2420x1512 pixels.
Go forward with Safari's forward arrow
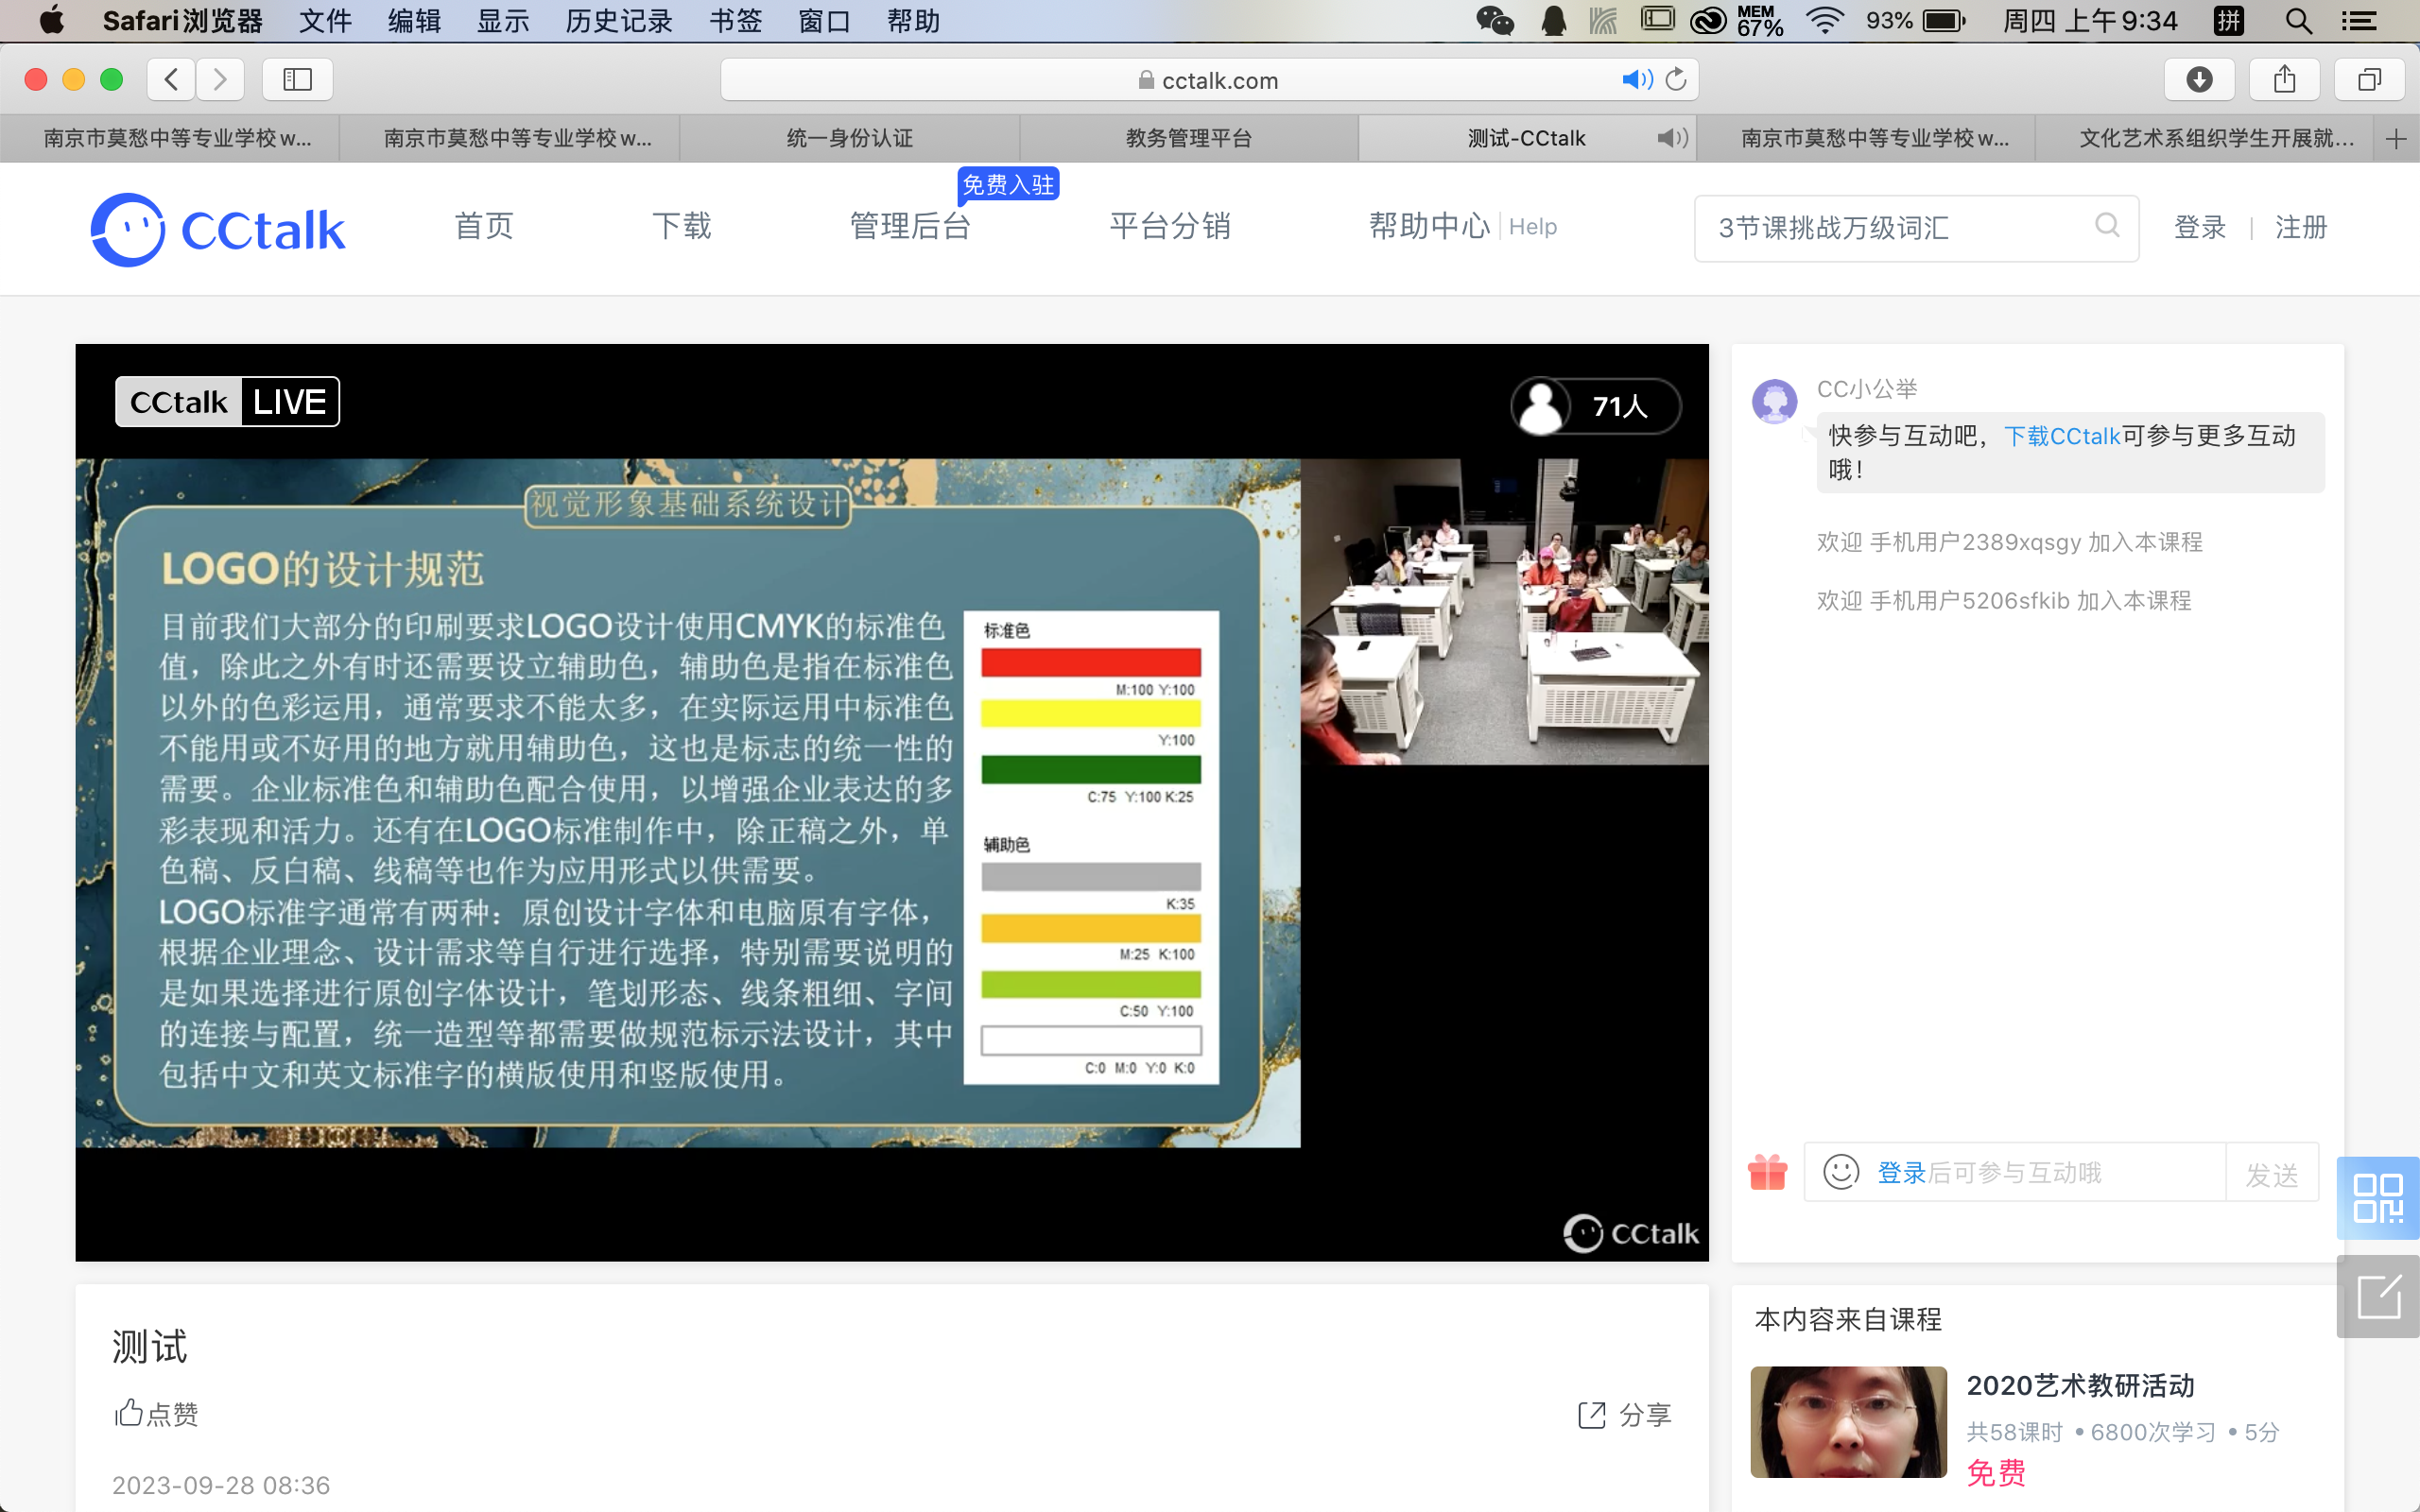coord(220,79)
